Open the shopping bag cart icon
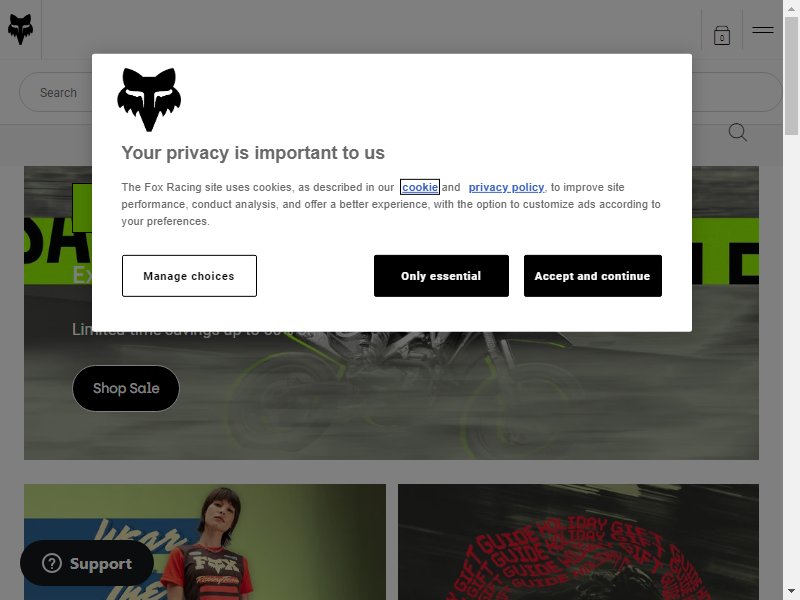The height and width of the screenshot is (600, 800). click(721, 36)
